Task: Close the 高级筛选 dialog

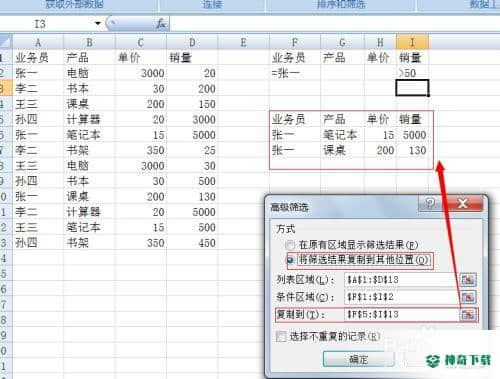Action: coord(463,203)
